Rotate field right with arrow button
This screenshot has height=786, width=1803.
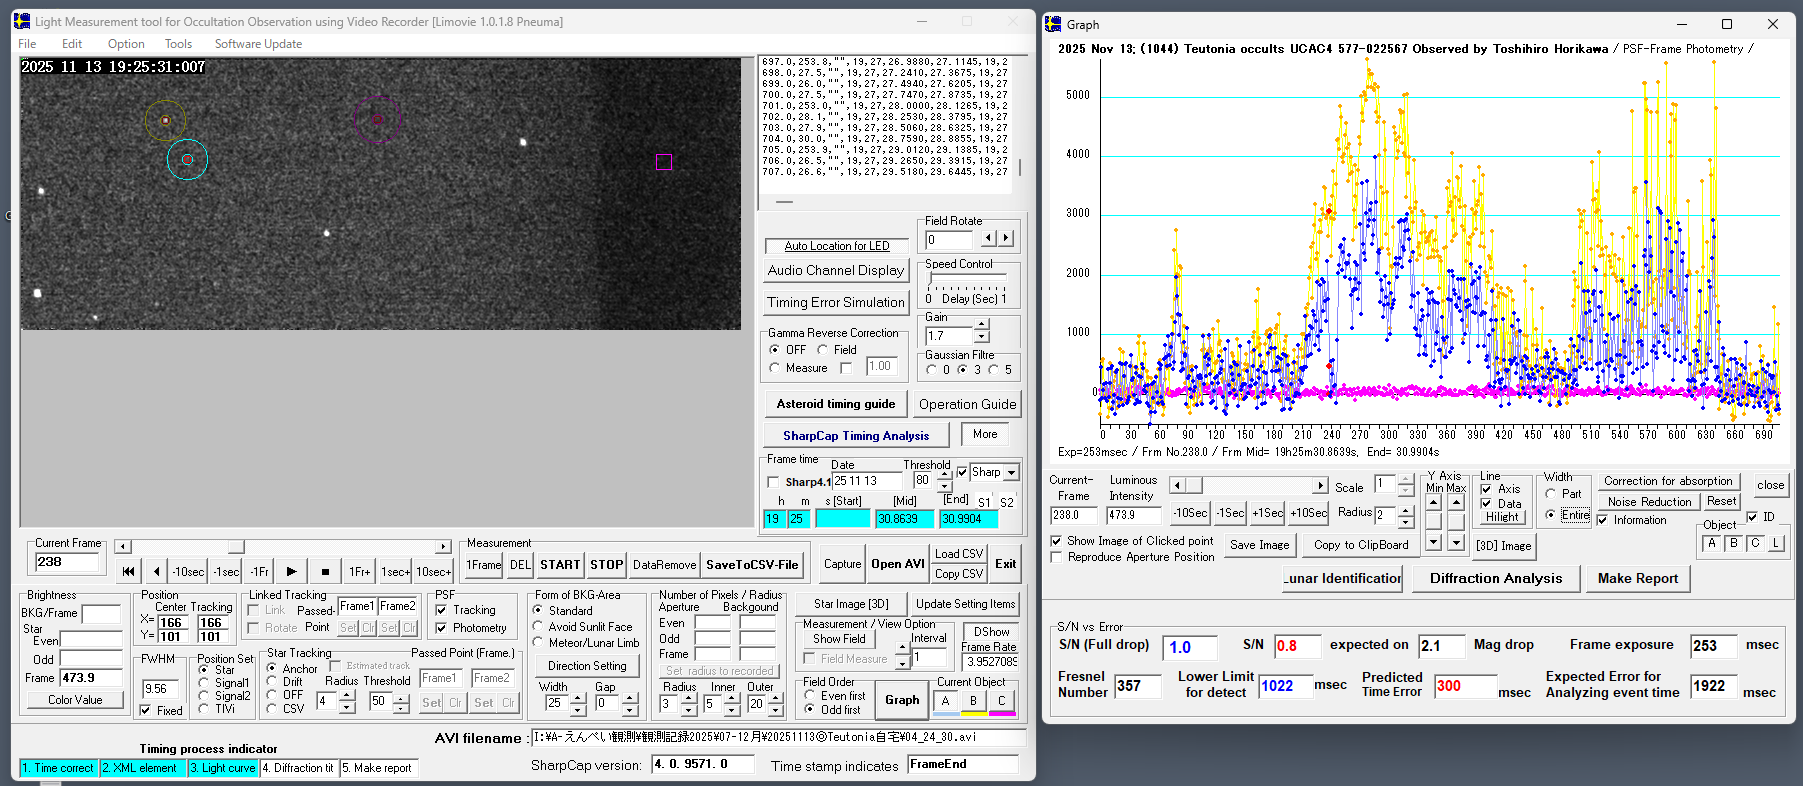click(1006, 239)
